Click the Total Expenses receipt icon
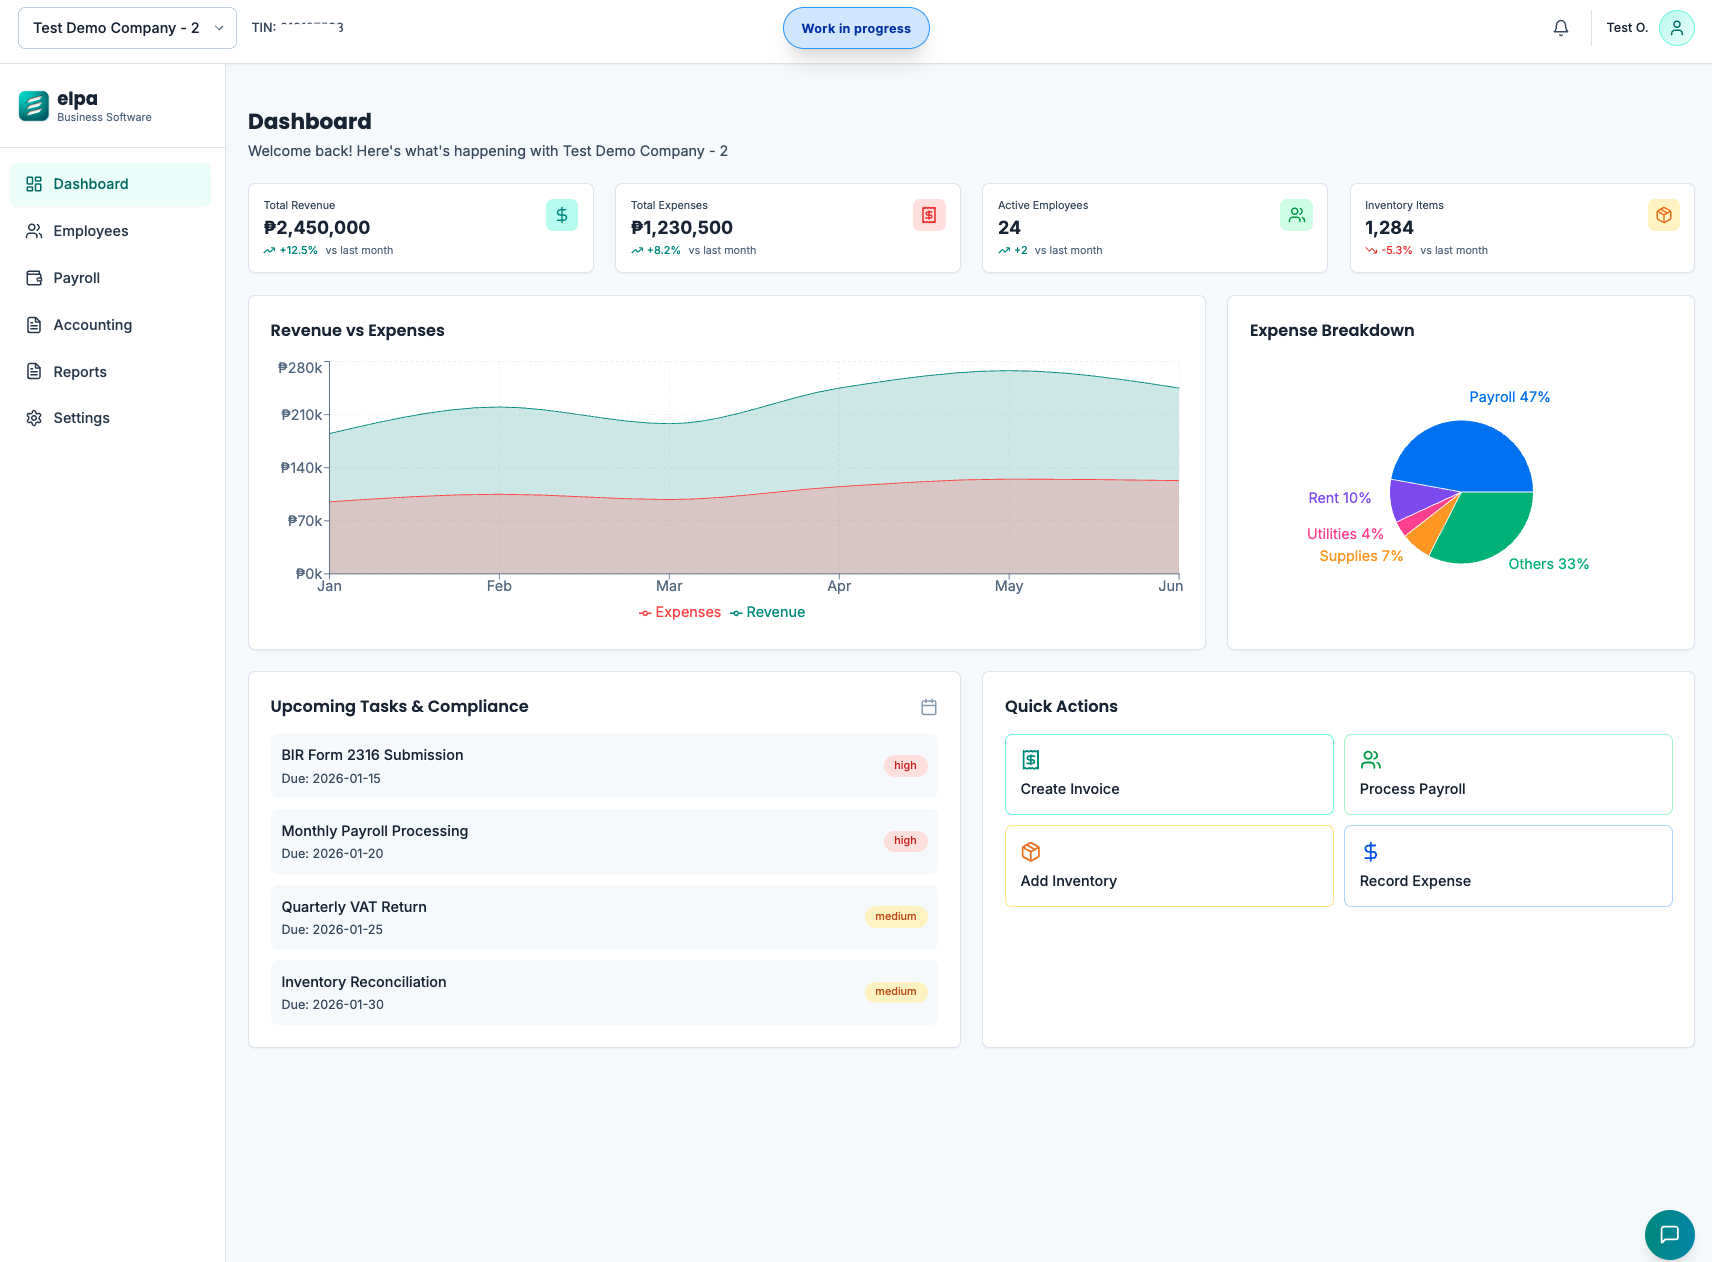The image size is (1712, 1262). (x=929, y=215)
